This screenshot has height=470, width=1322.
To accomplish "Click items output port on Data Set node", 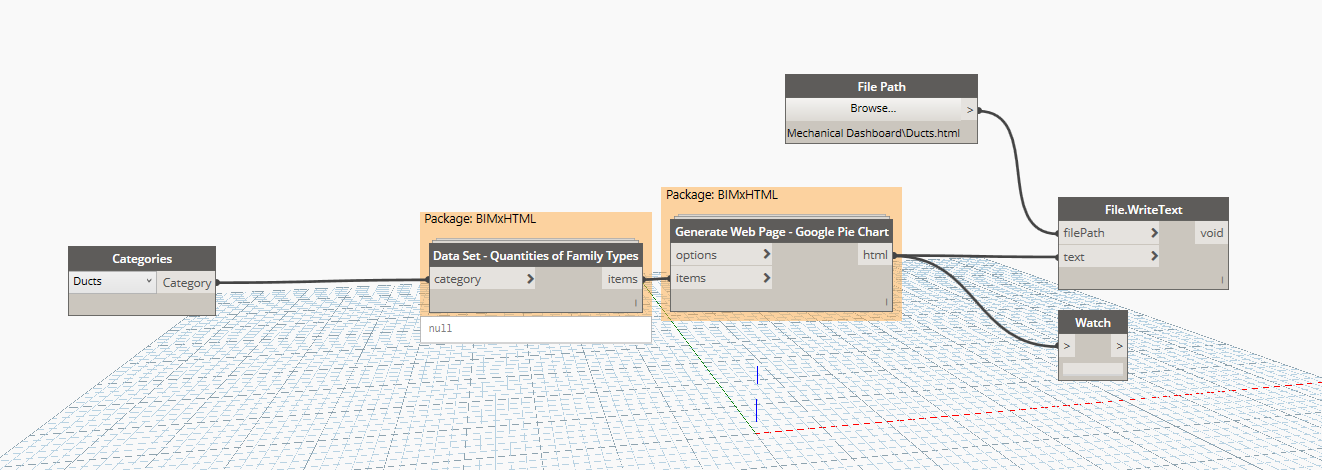I will click(621, 280).
